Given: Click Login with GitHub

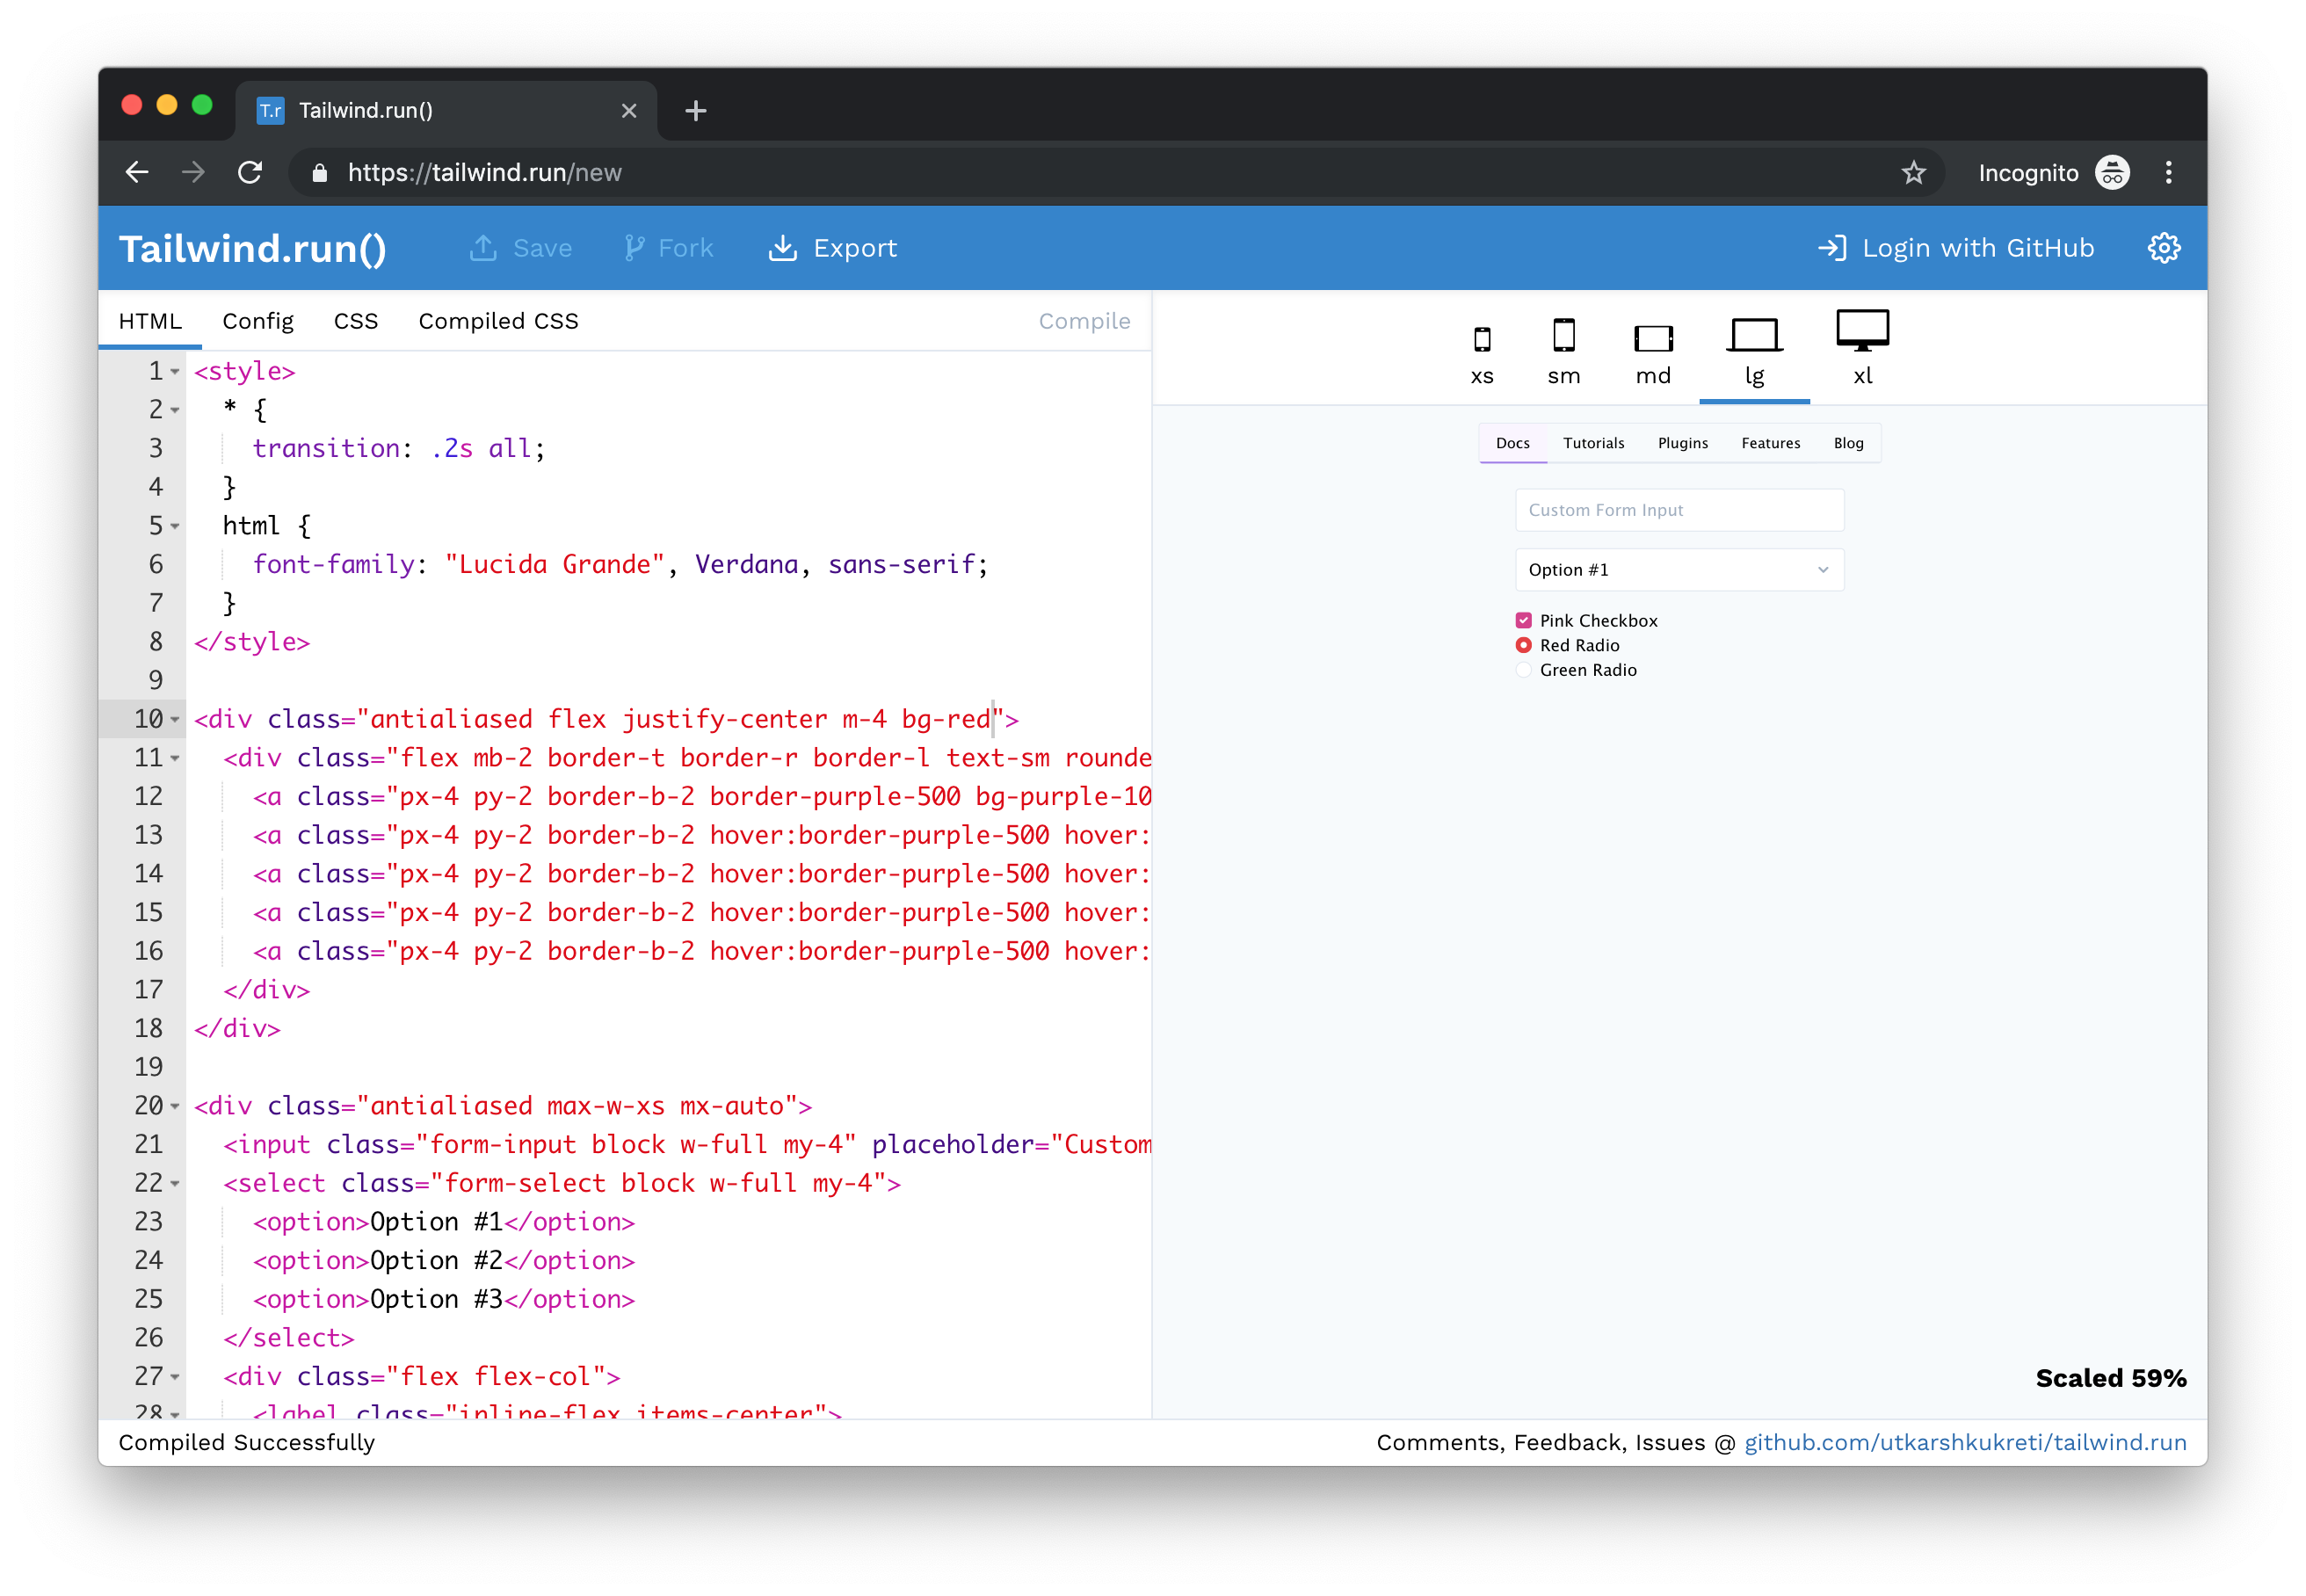Looking at the screenshot, I should point(1955,248).
